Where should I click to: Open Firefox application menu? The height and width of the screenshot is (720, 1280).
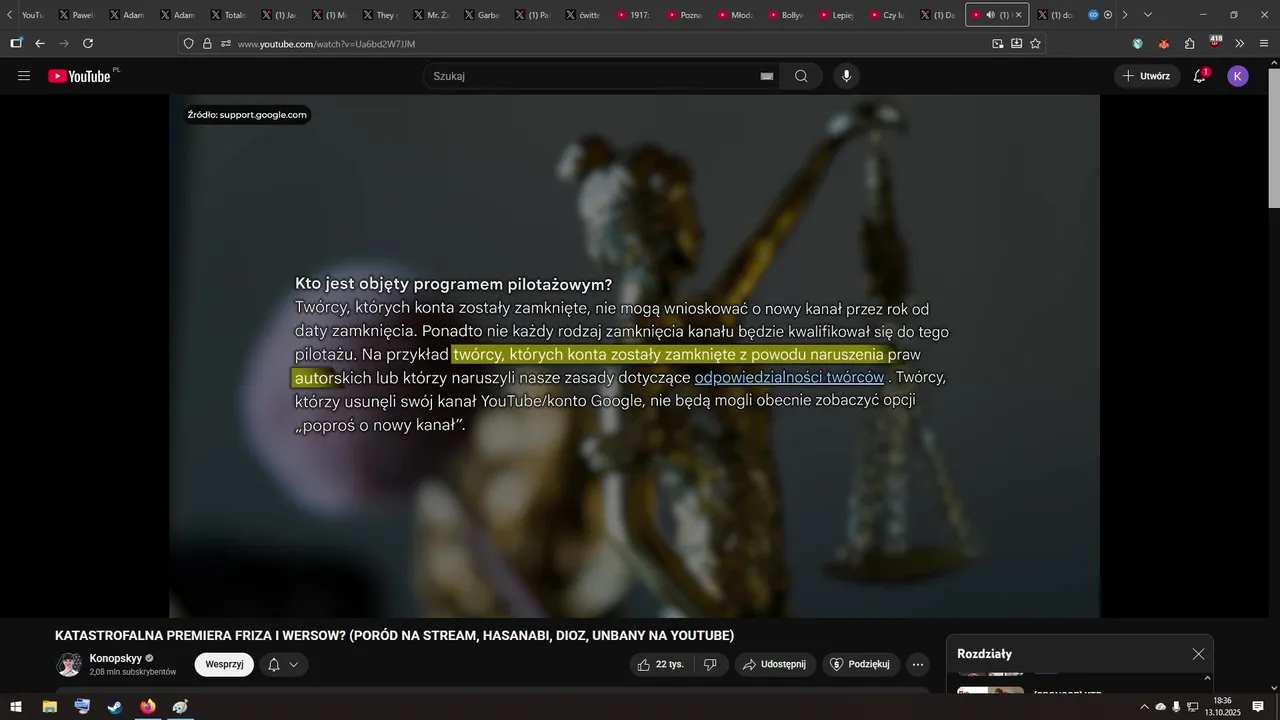point(1265,44)
